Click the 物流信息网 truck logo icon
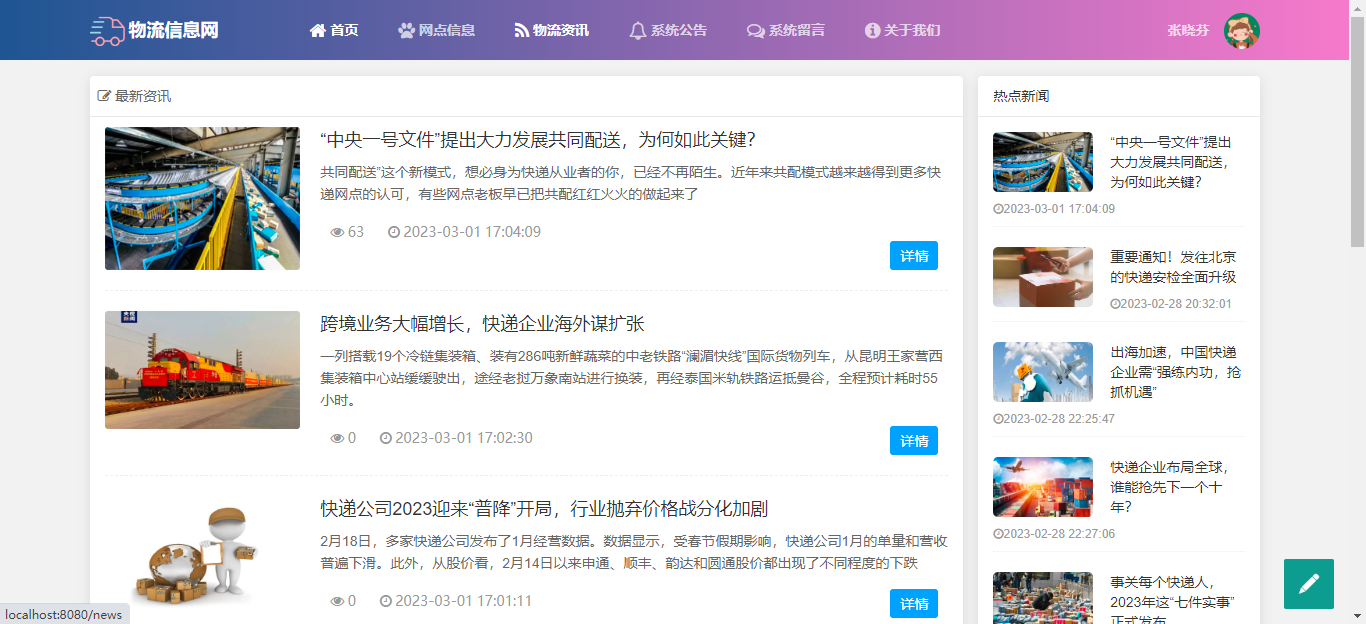 [107, 31]
